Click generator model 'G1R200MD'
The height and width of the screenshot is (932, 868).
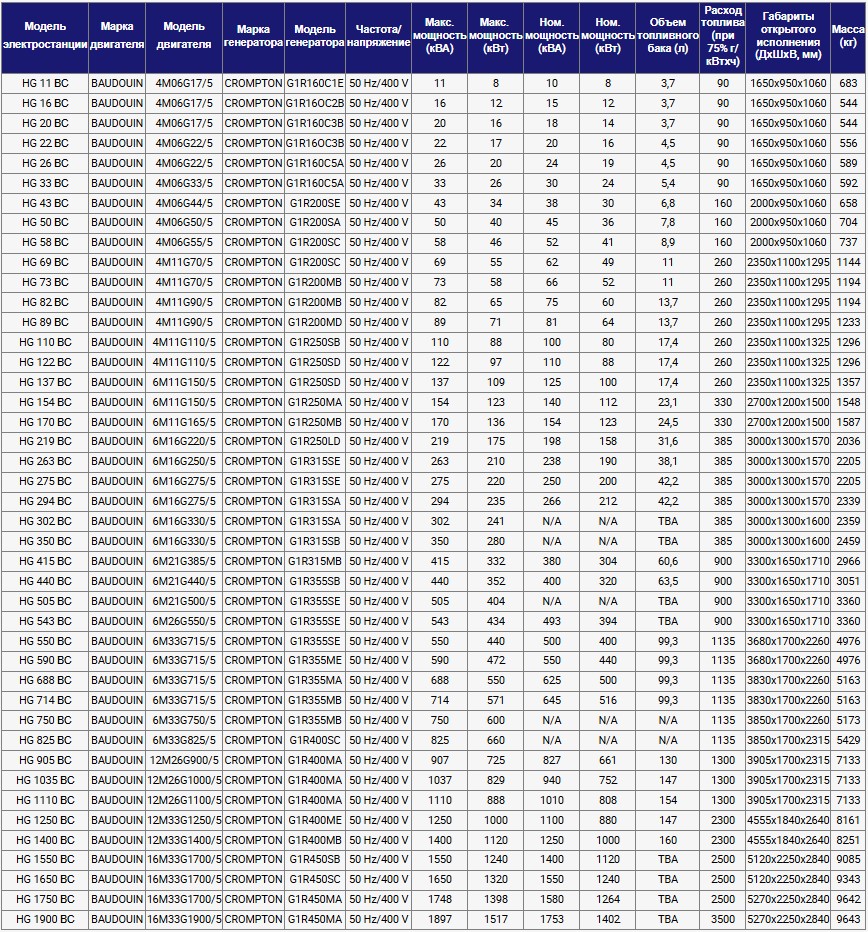315,322
